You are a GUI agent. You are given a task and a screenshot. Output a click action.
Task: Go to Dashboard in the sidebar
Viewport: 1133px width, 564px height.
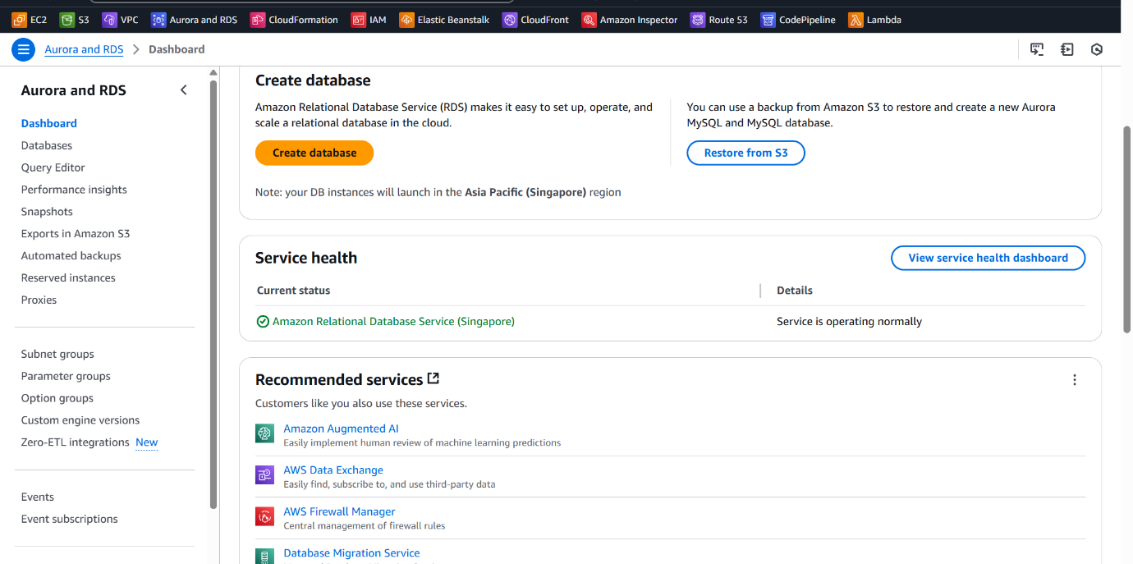(49, 123)
